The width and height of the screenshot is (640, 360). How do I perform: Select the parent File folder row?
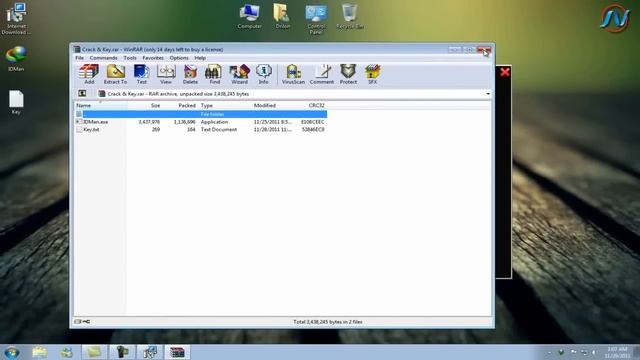click(201, 114)
